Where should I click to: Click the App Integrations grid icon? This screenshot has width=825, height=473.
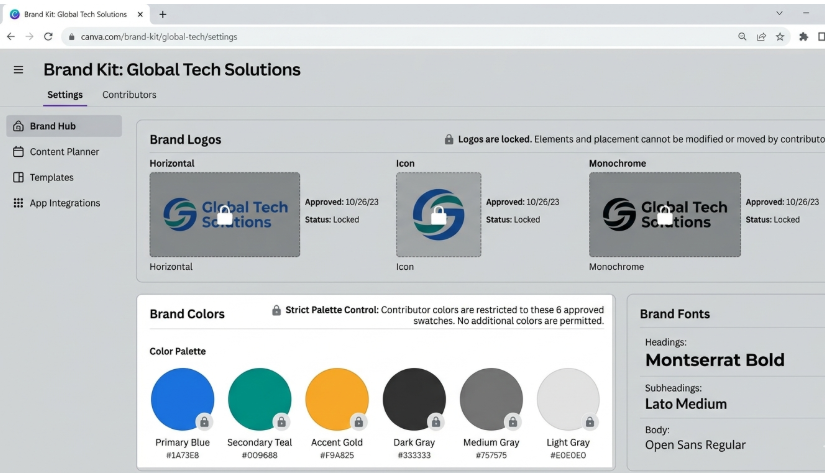pos(18,203)
